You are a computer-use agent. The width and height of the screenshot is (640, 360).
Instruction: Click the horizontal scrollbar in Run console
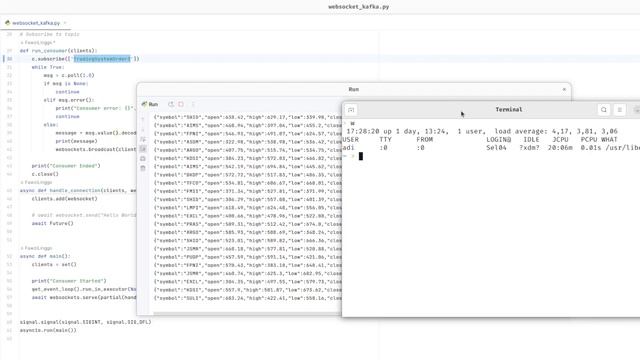point(247,313)
